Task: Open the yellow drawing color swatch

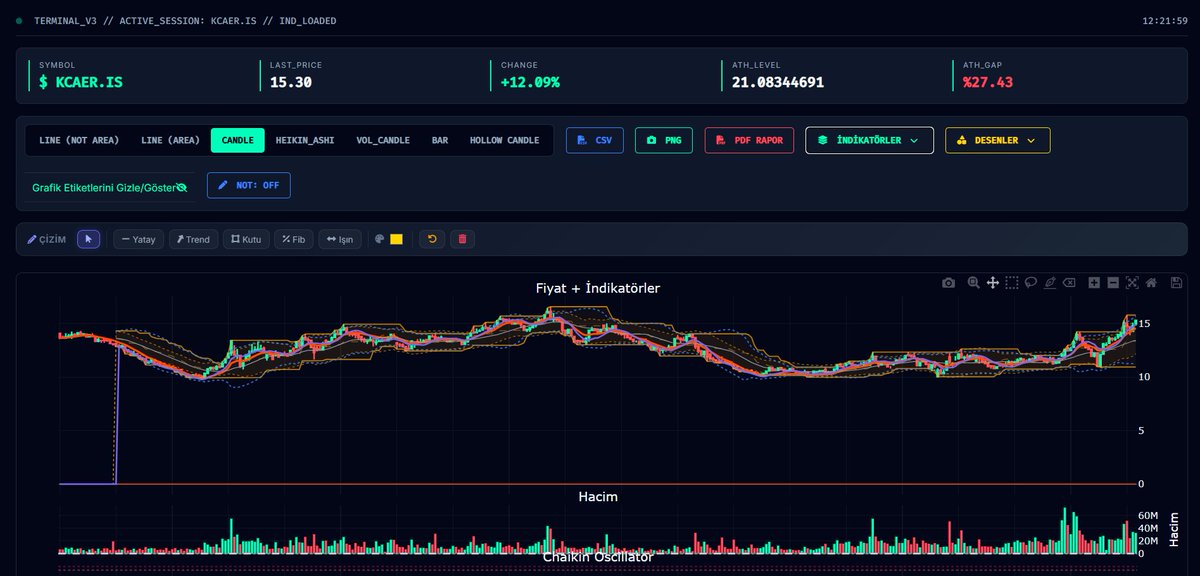Action: 396,239
